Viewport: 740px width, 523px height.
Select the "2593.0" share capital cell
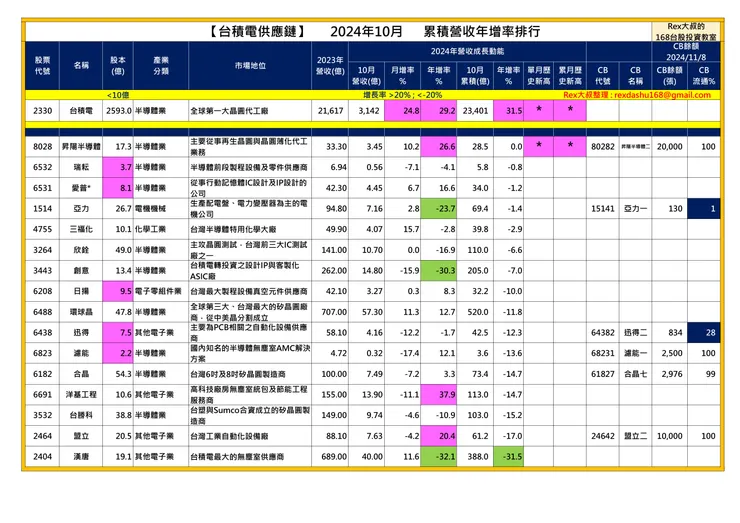click(118, 111)
